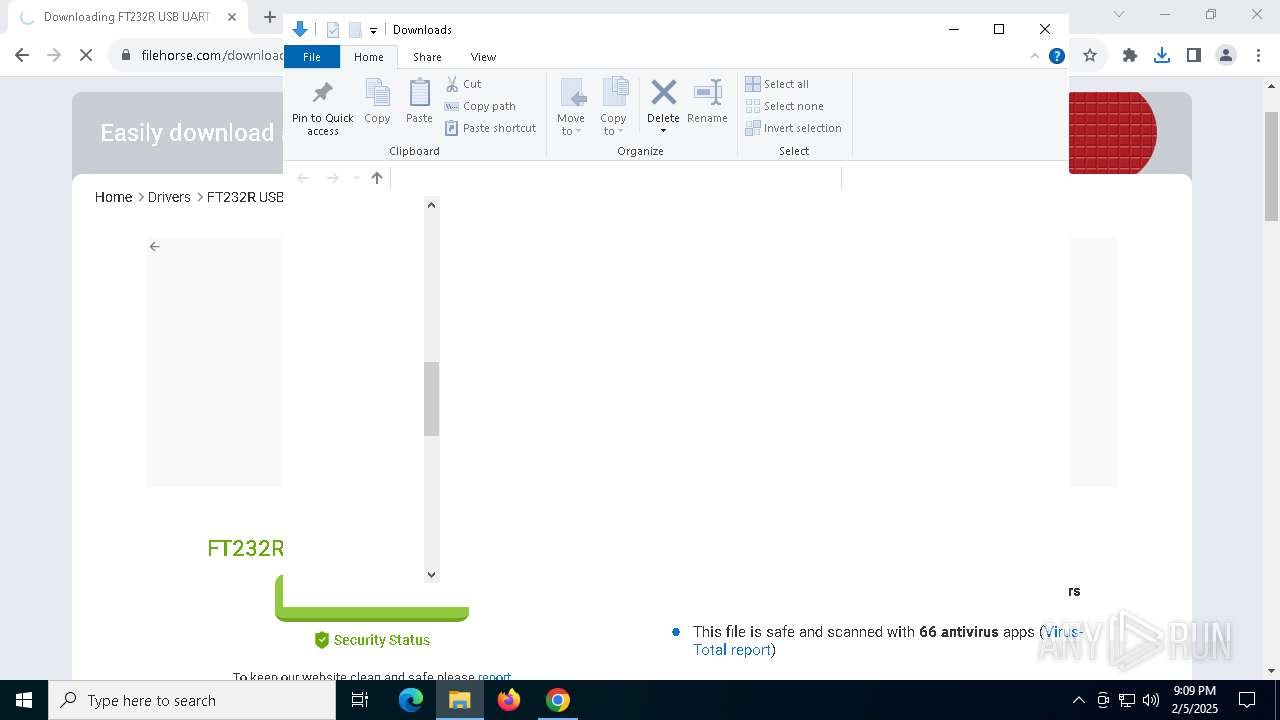This screenshot has width=1280, height=720.
Task: Open Chrome Extensions puzzle icon
Action: coord(1130,55)
